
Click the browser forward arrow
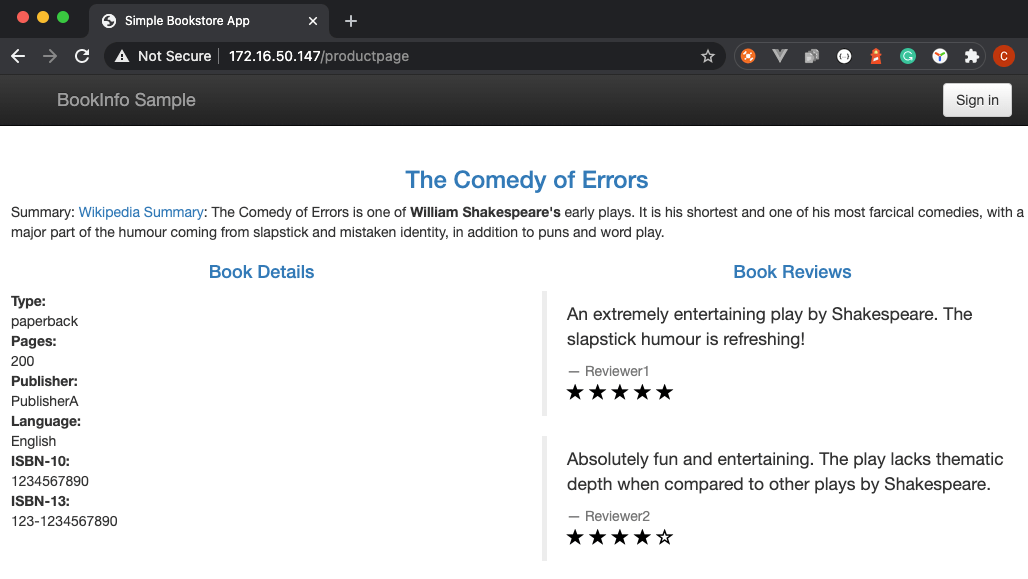coord(50,56)
